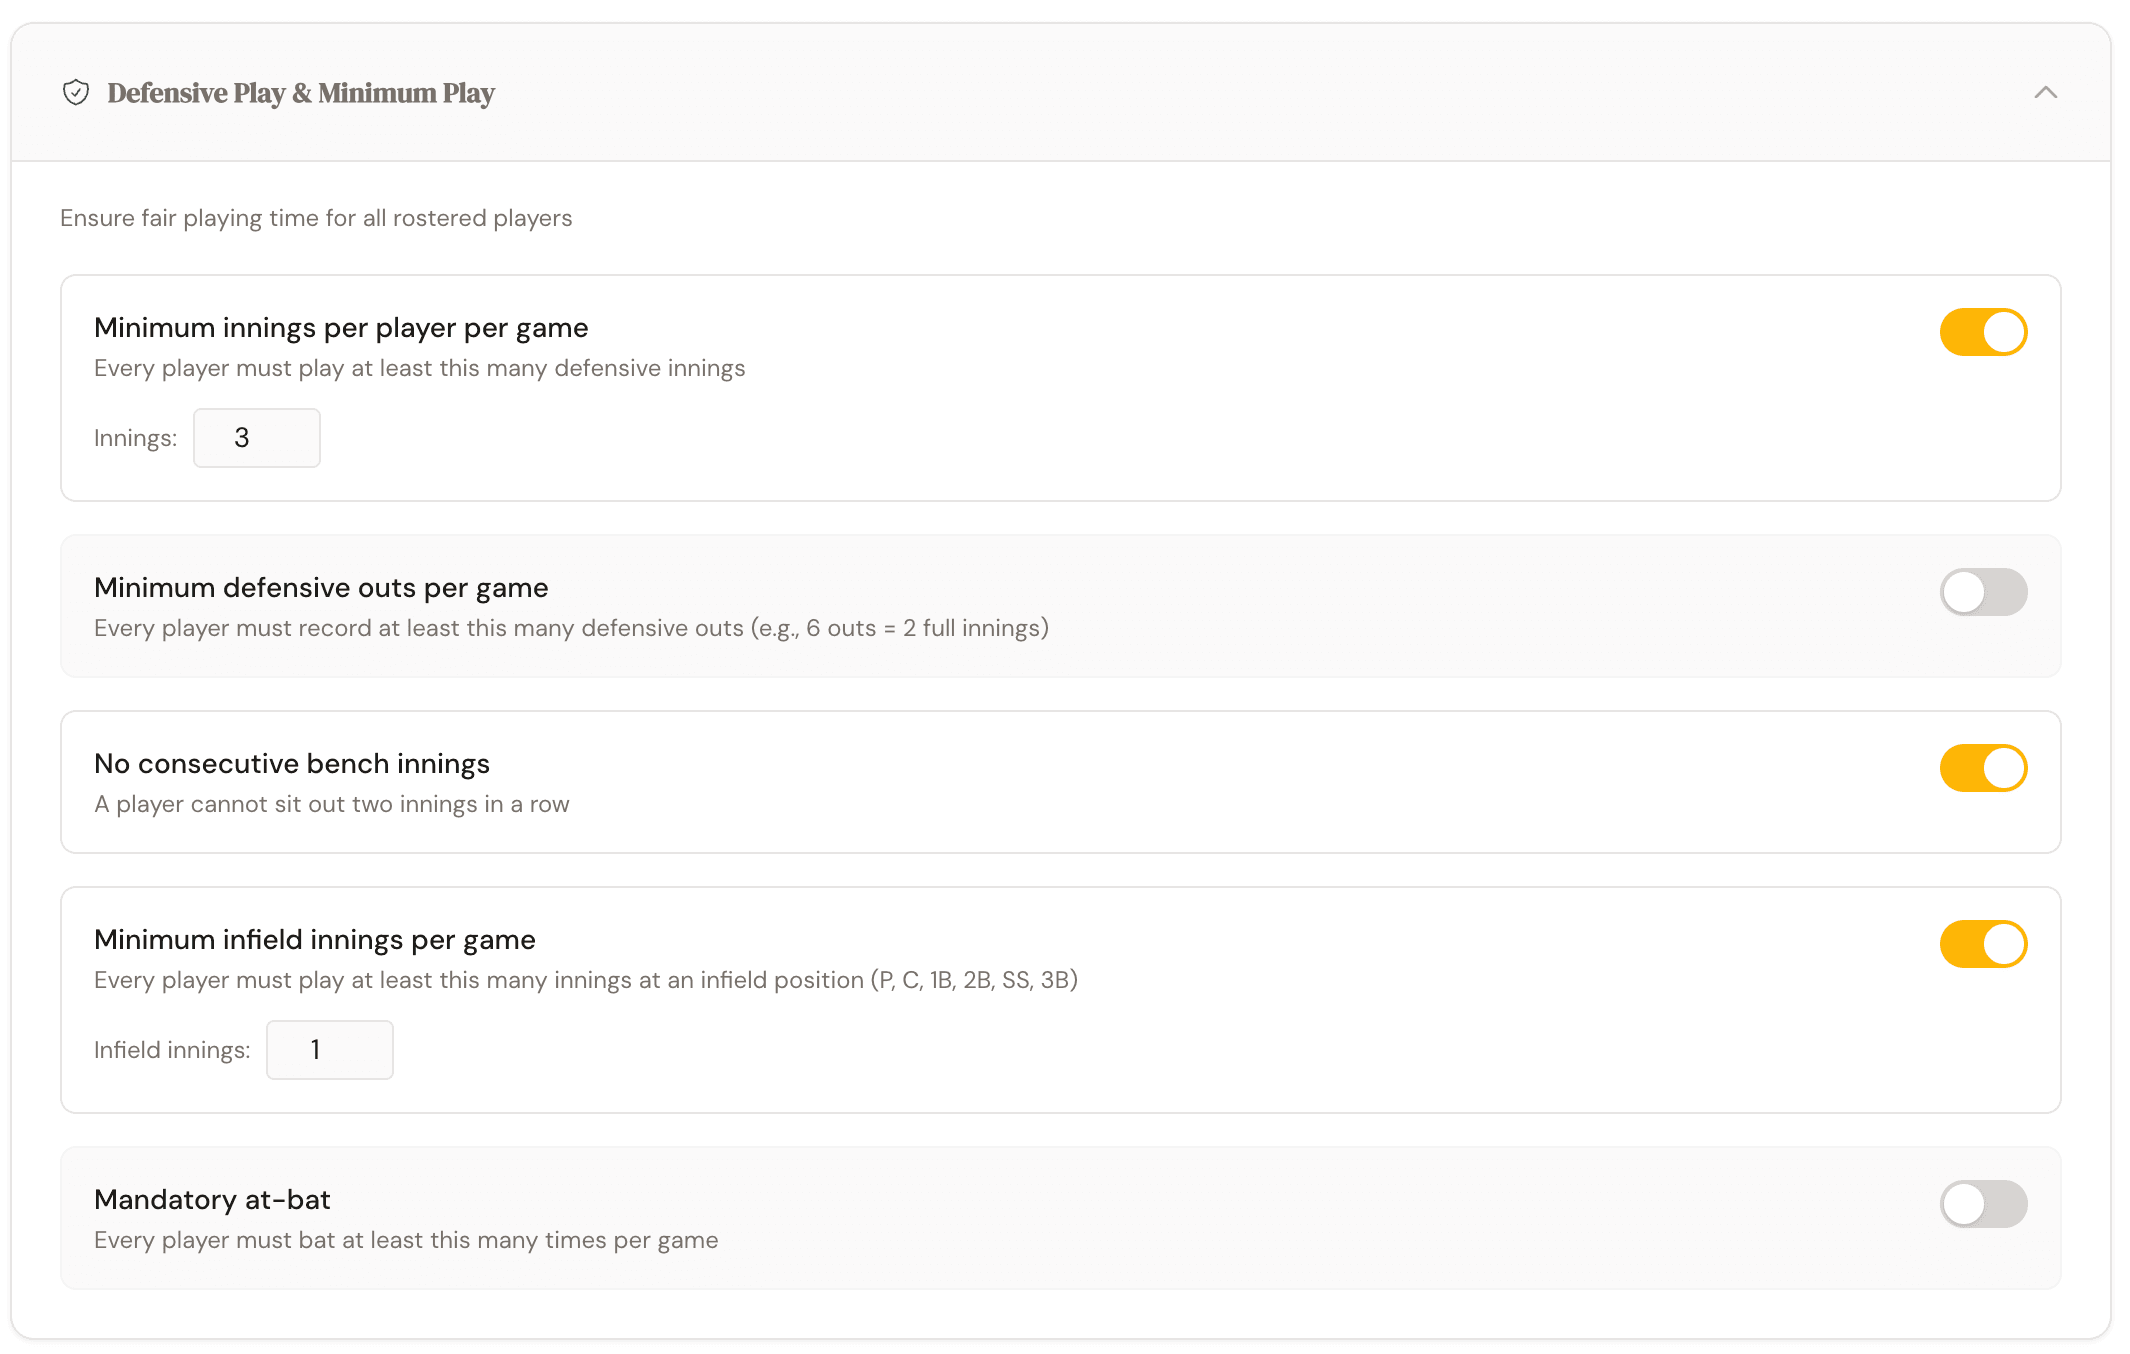This screenshot has height=1354, width=2130.
Task: Collapse the Defensive Play & Minimum Play section
Action: (2046, 93)
